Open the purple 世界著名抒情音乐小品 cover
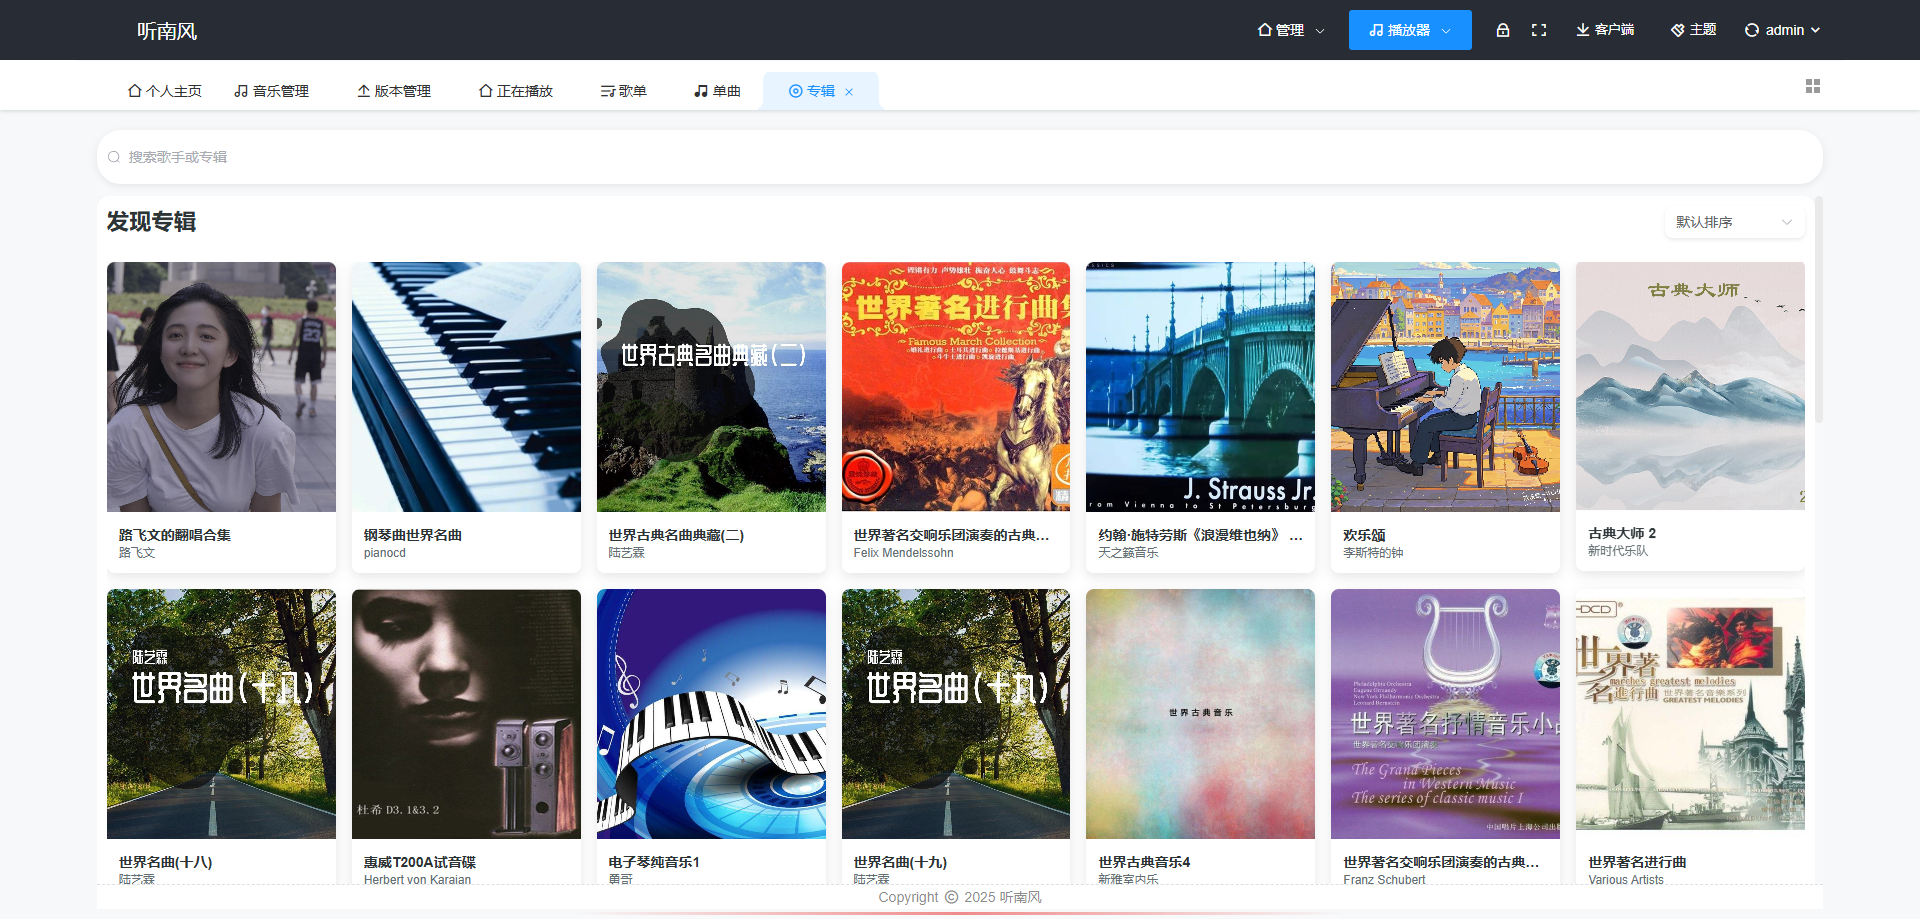 click(x=1445, y=714)
